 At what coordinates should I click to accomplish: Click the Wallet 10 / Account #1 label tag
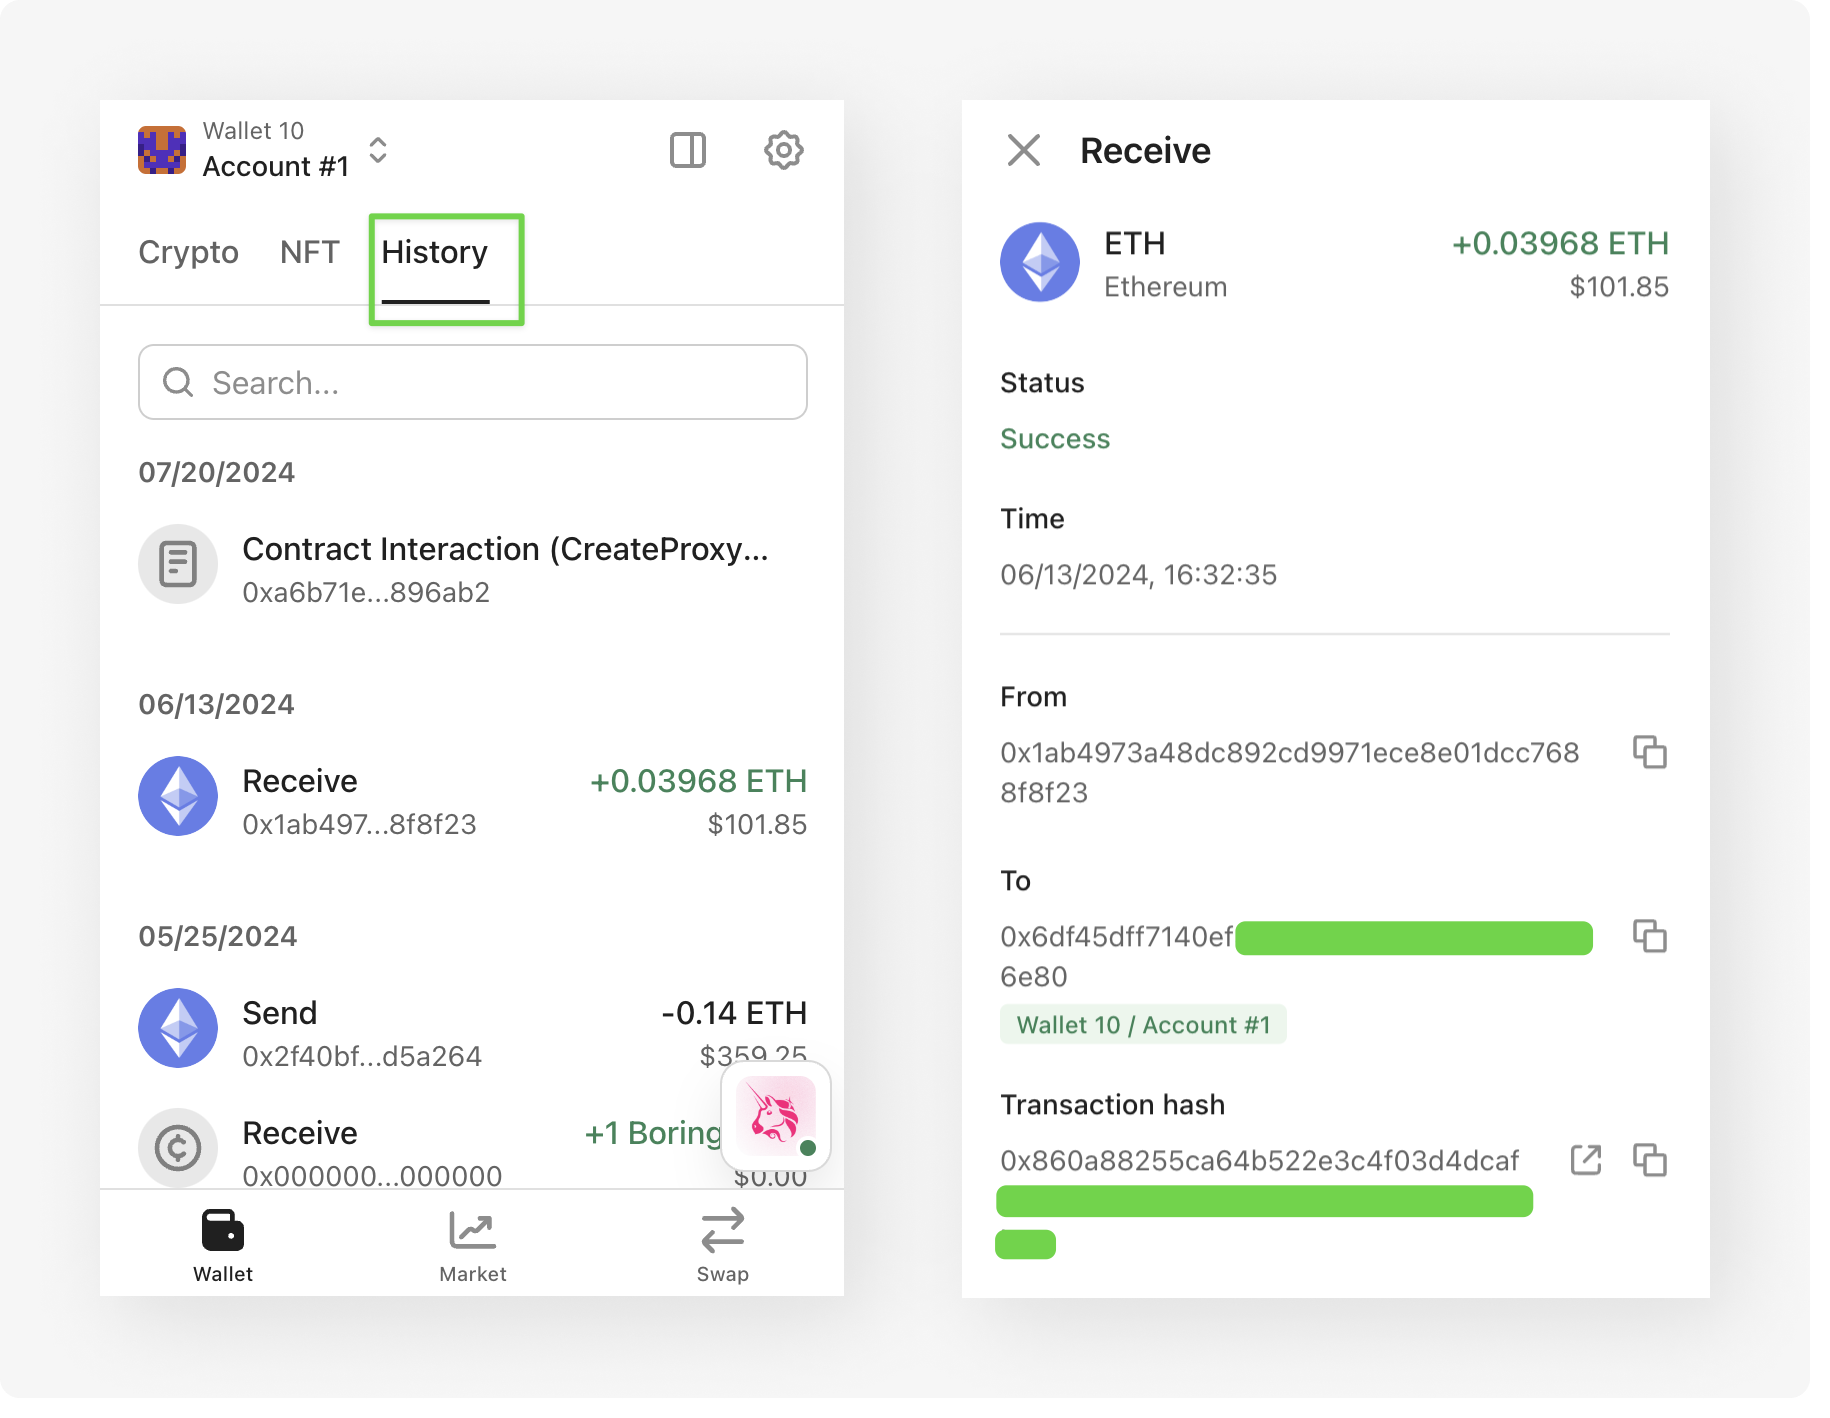point(1143,1025)
